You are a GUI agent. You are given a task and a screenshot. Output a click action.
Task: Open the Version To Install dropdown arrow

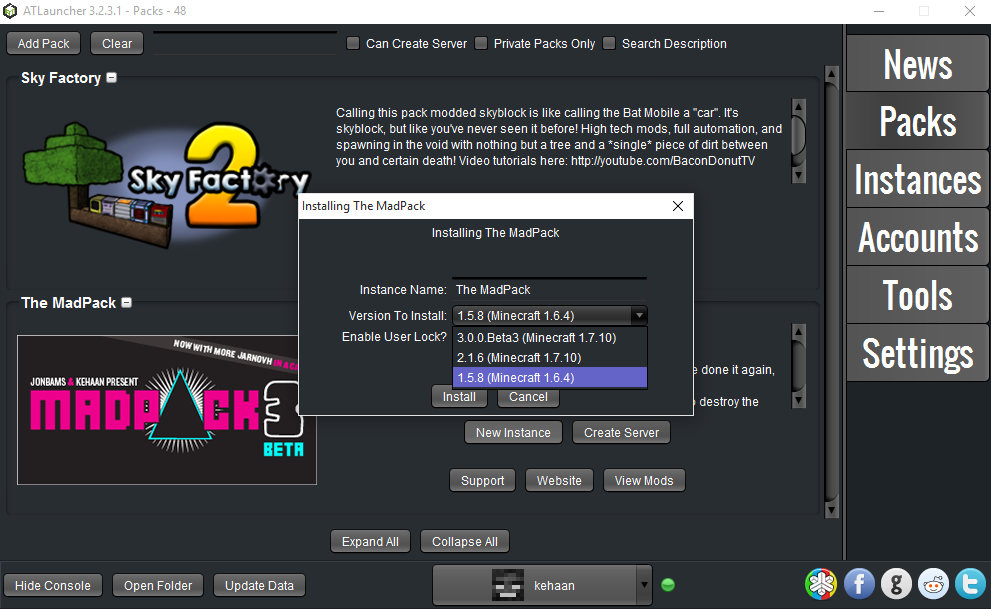point(639,315)
